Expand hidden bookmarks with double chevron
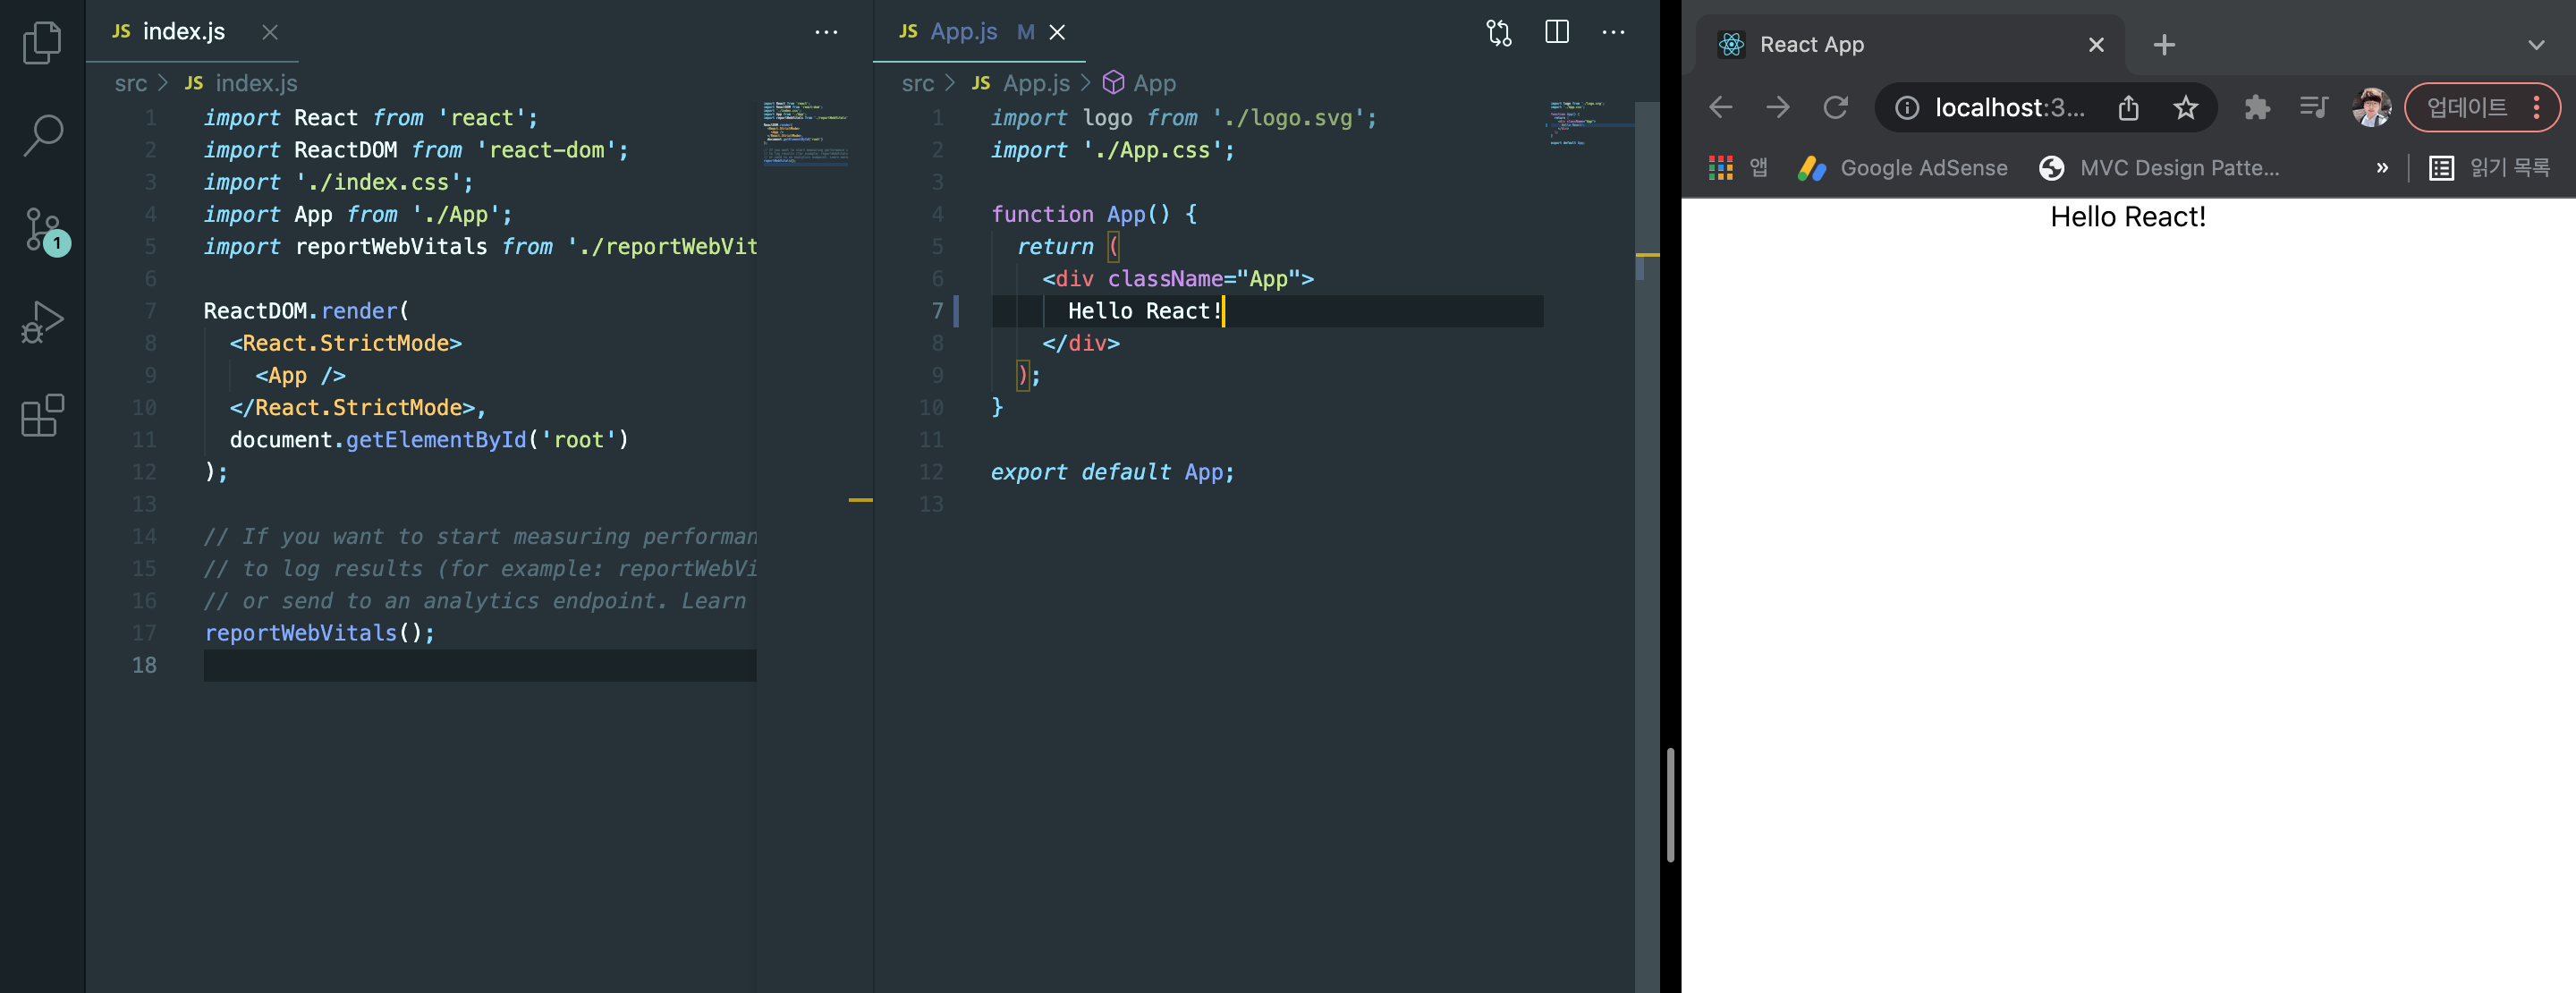Image resolution: width=2576 pixels, height=993 pixels. point(2381,168)
